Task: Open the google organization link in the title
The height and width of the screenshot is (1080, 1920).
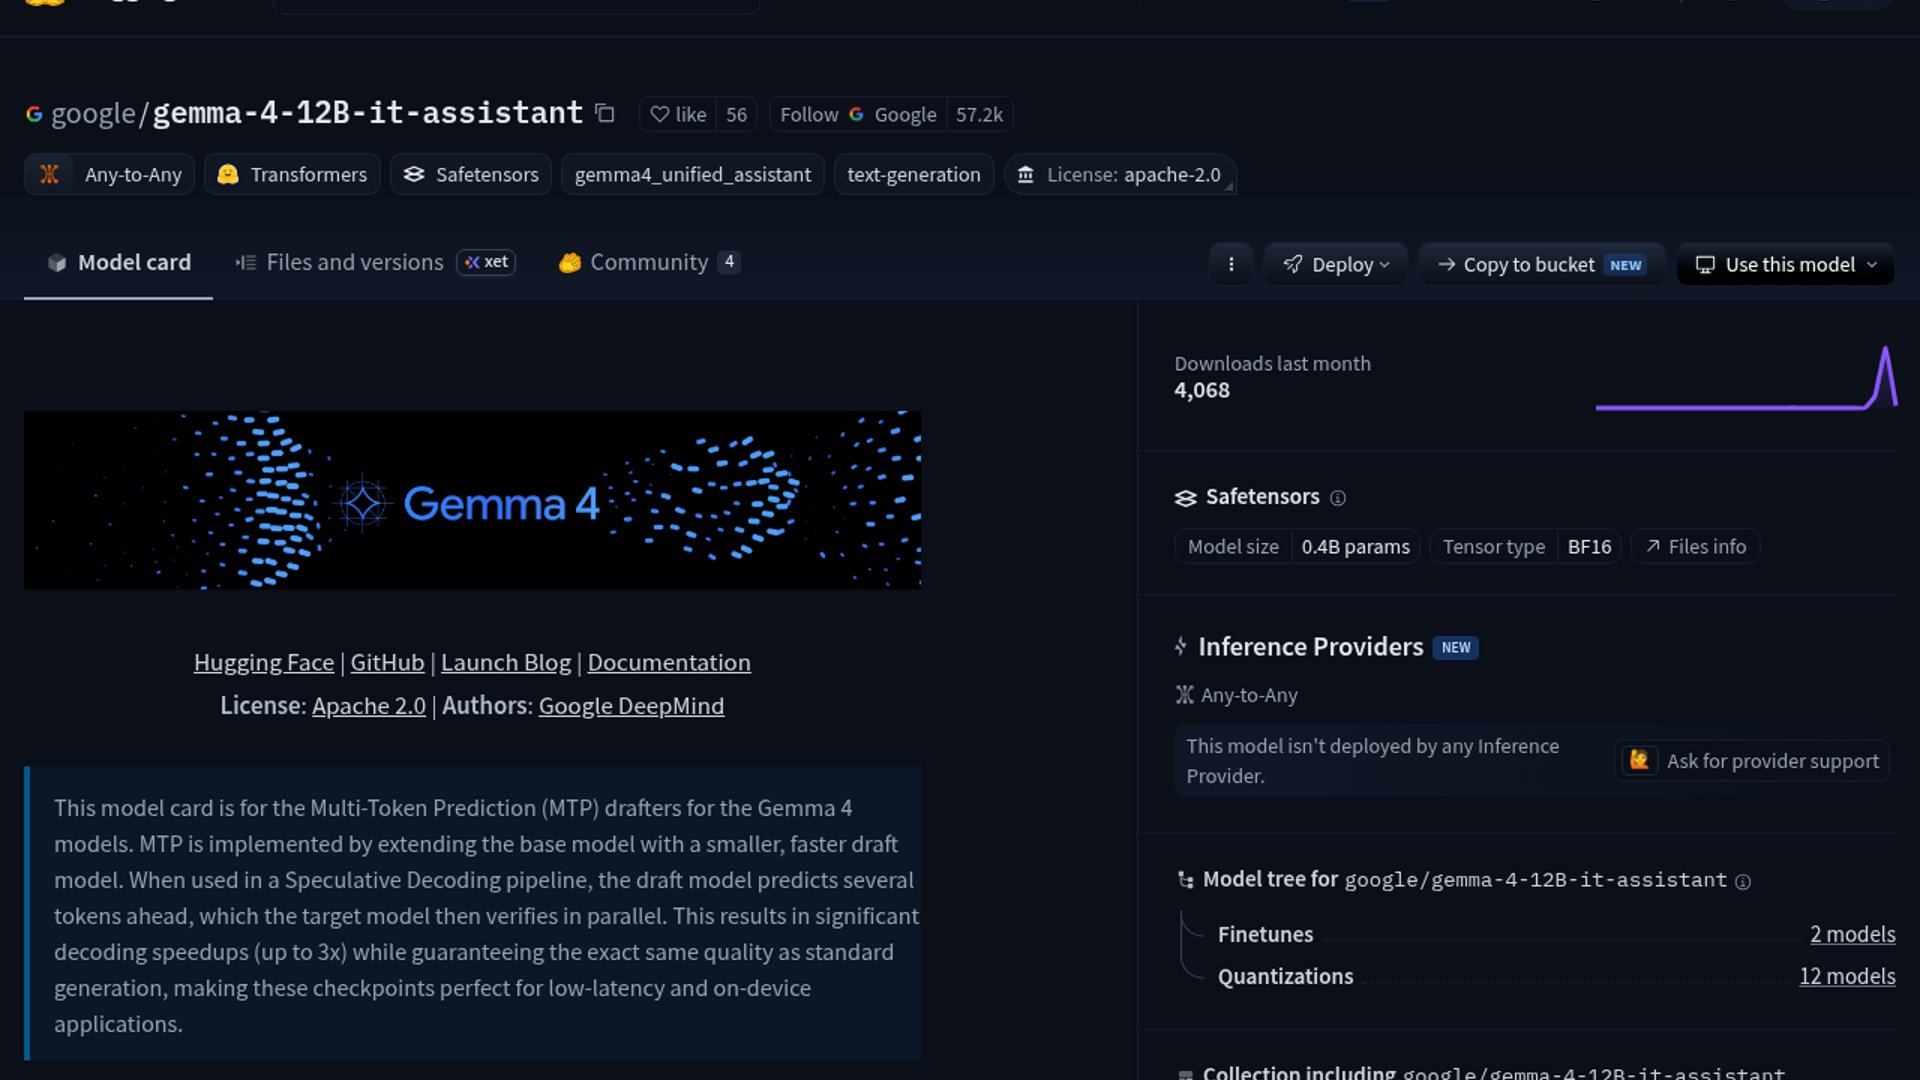Action: tap(93, 113)
